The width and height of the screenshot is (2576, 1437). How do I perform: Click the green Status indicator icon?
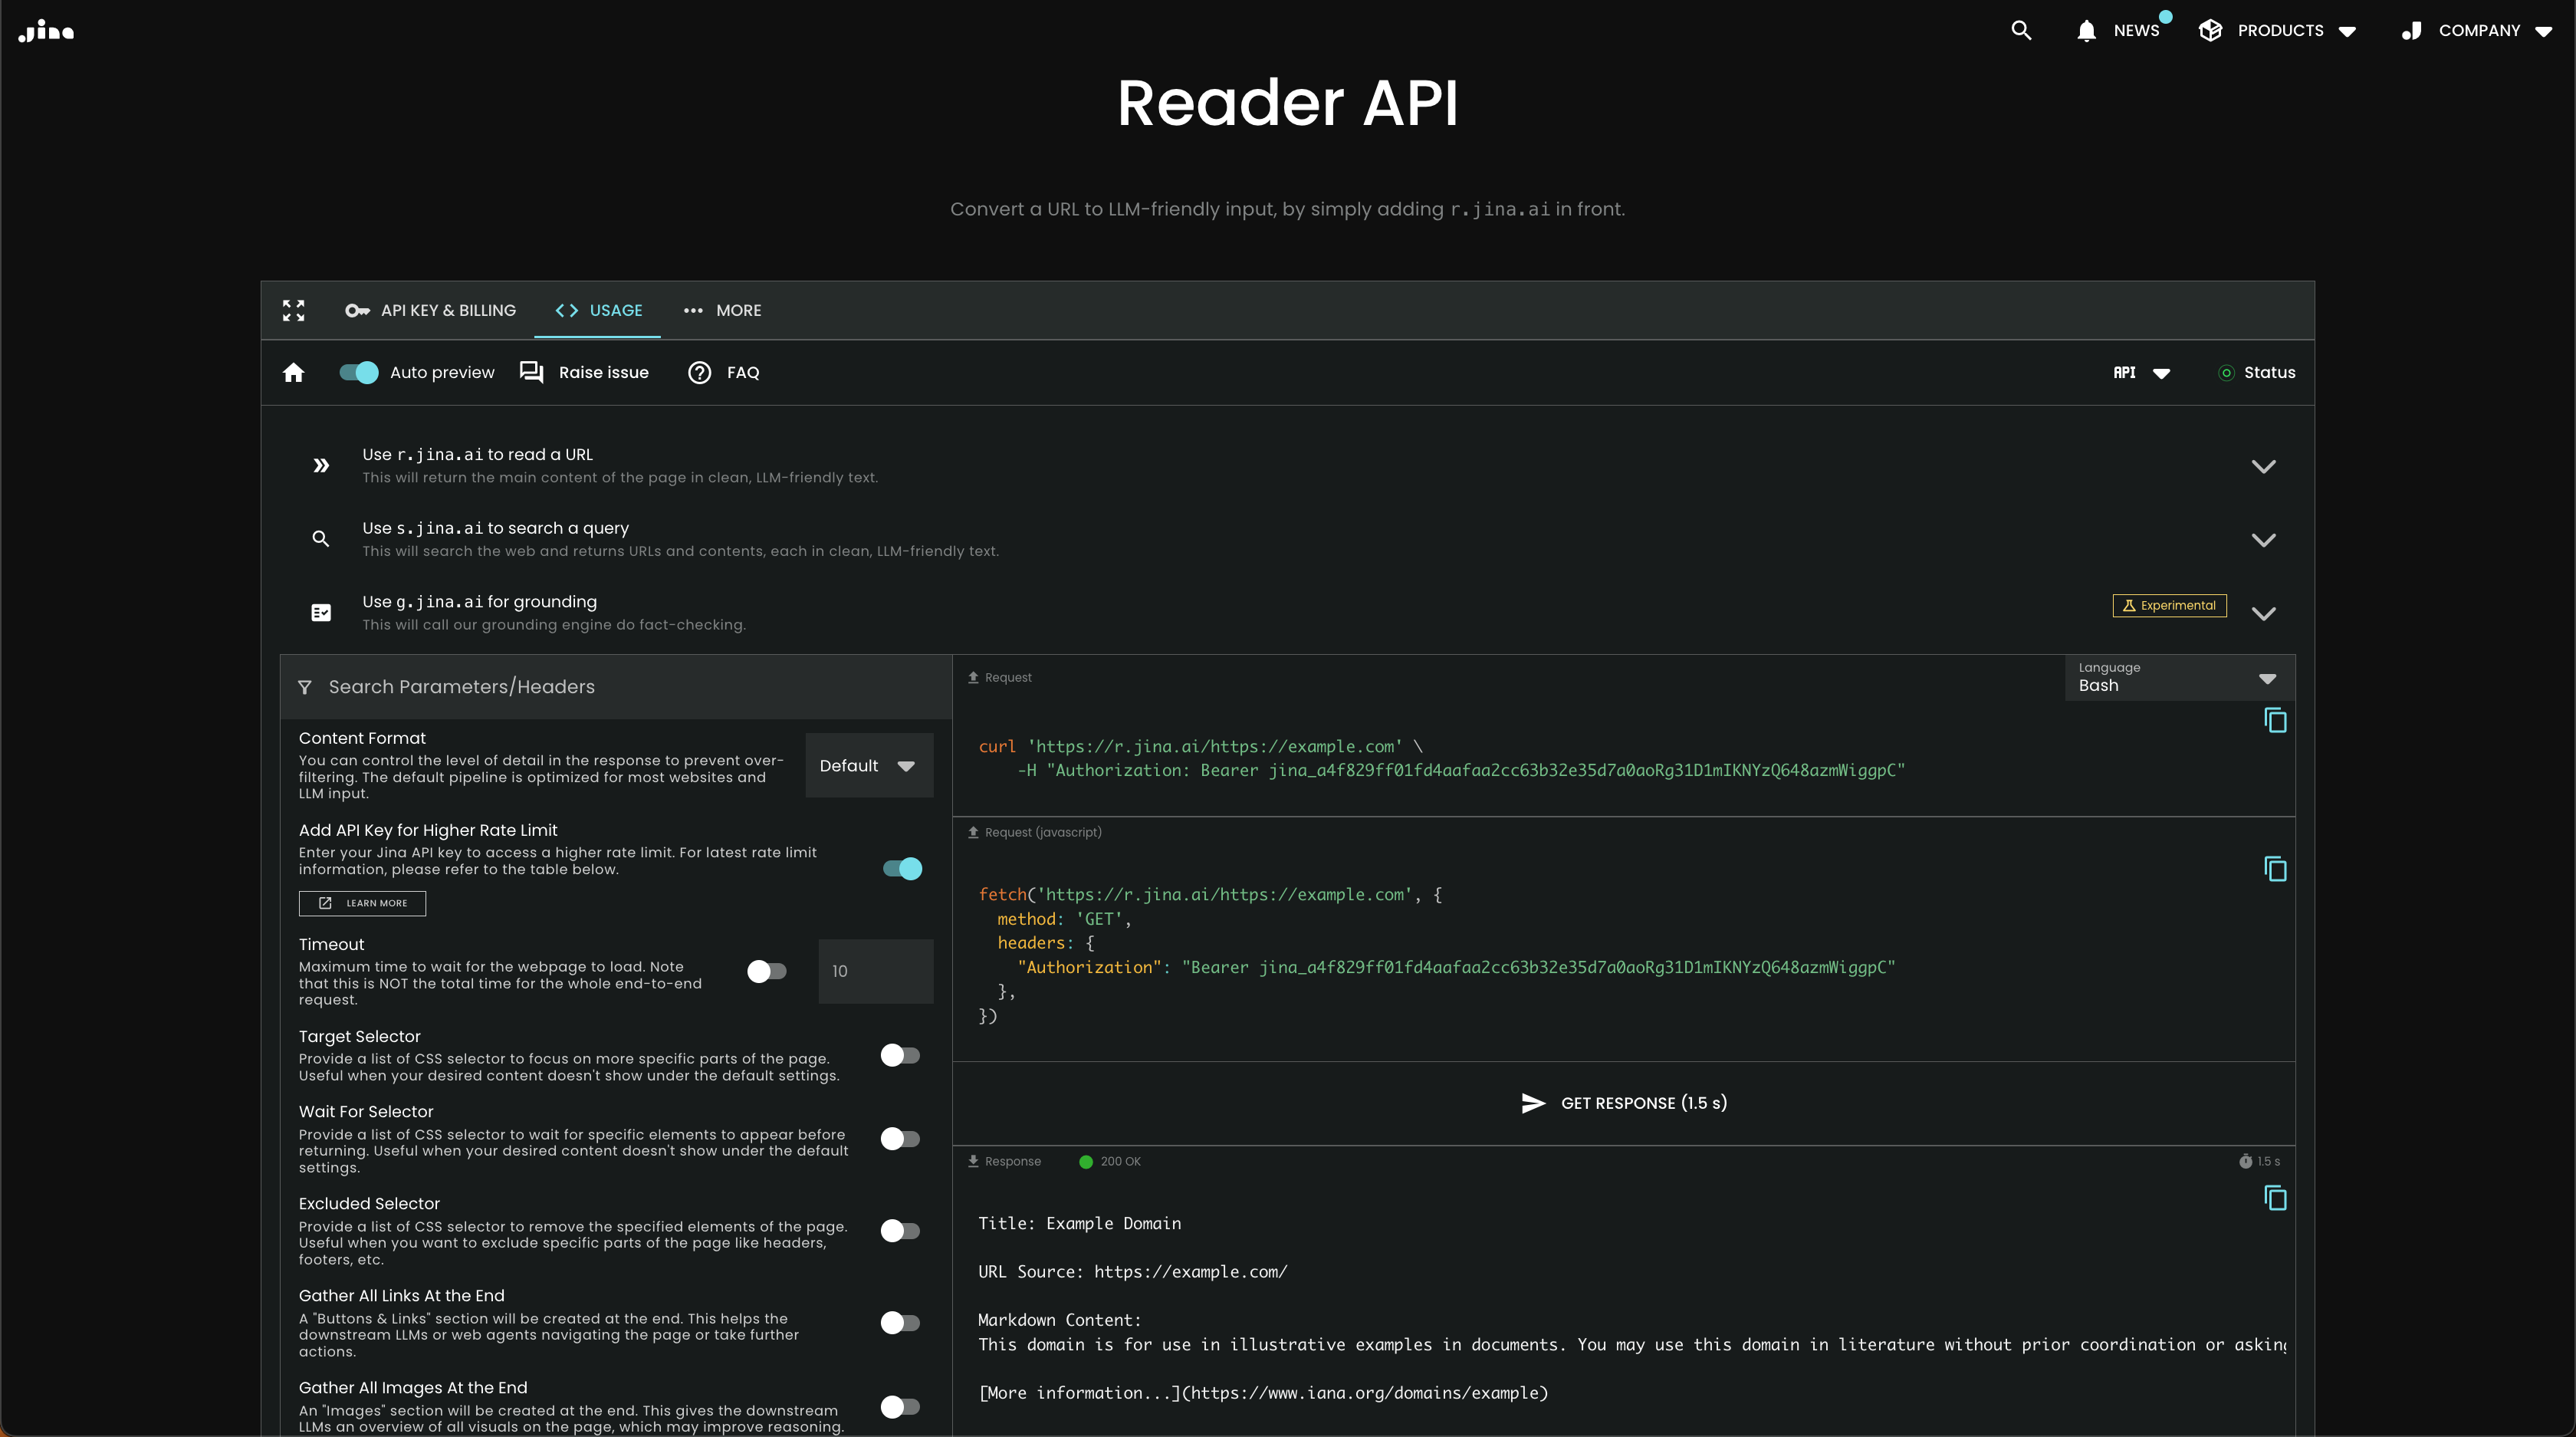point(2226,373)
